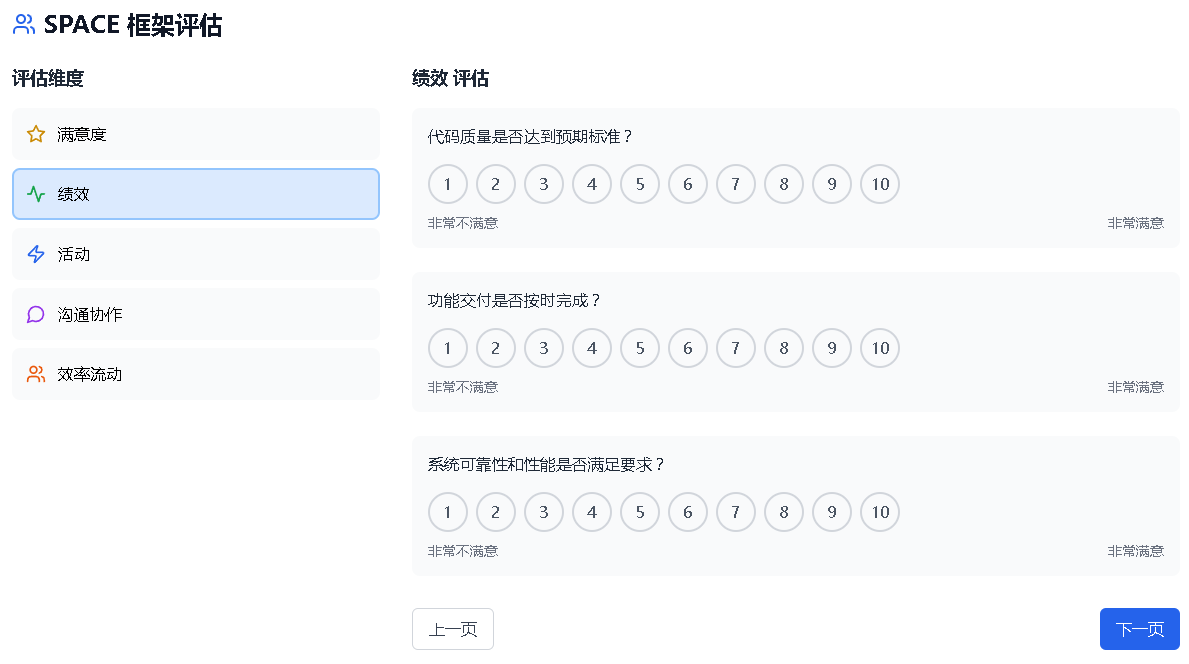Click the pulse icon beside 绩效
The width and height of the screenshot is (1189, 664).
36,194
